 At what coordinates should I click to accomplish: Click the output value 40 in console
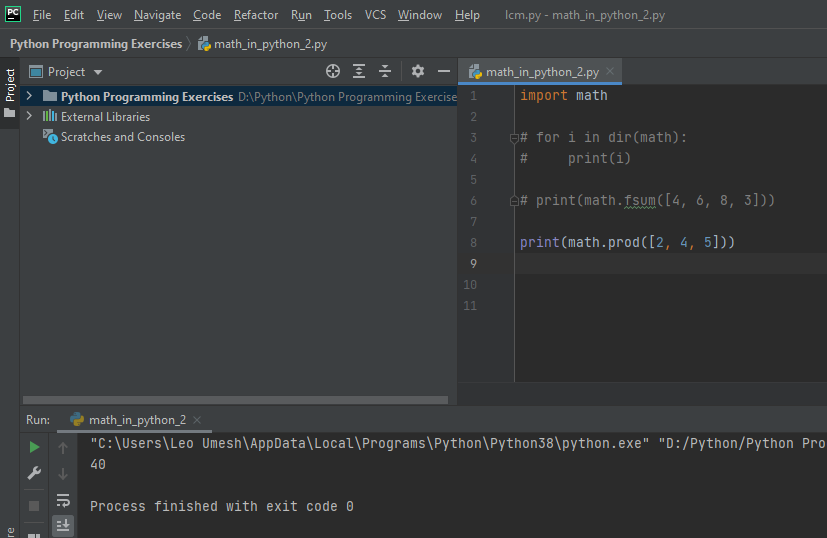coord(98,464)
